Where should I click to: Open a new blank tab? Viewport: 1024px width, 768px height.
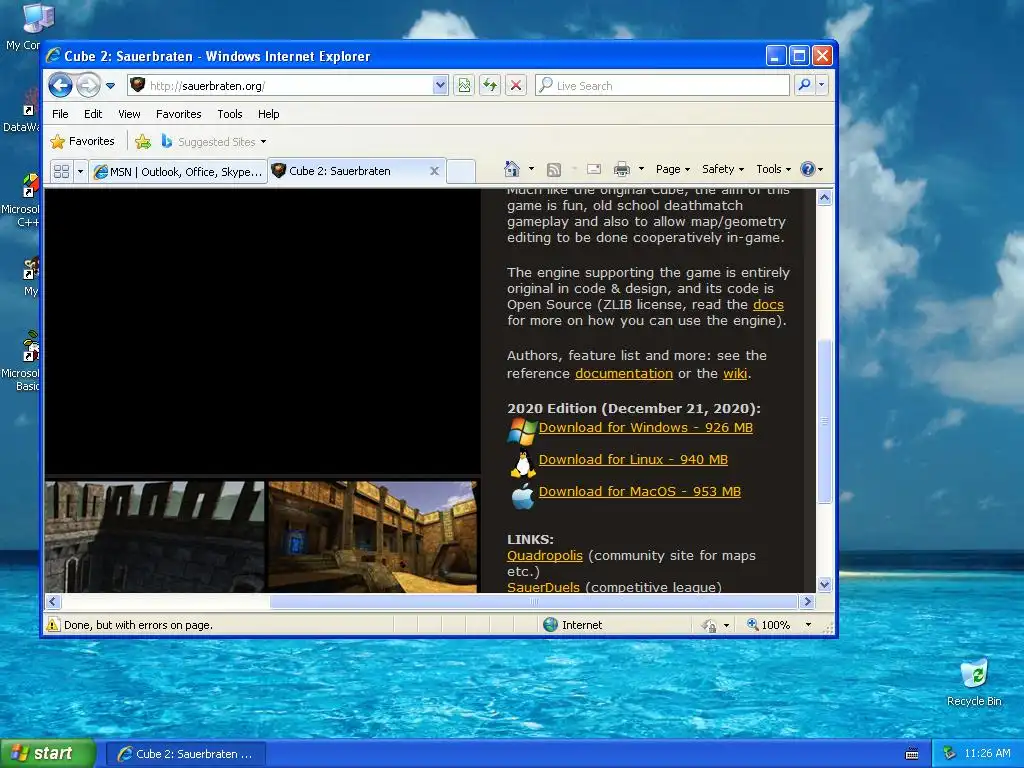point(461,171)
